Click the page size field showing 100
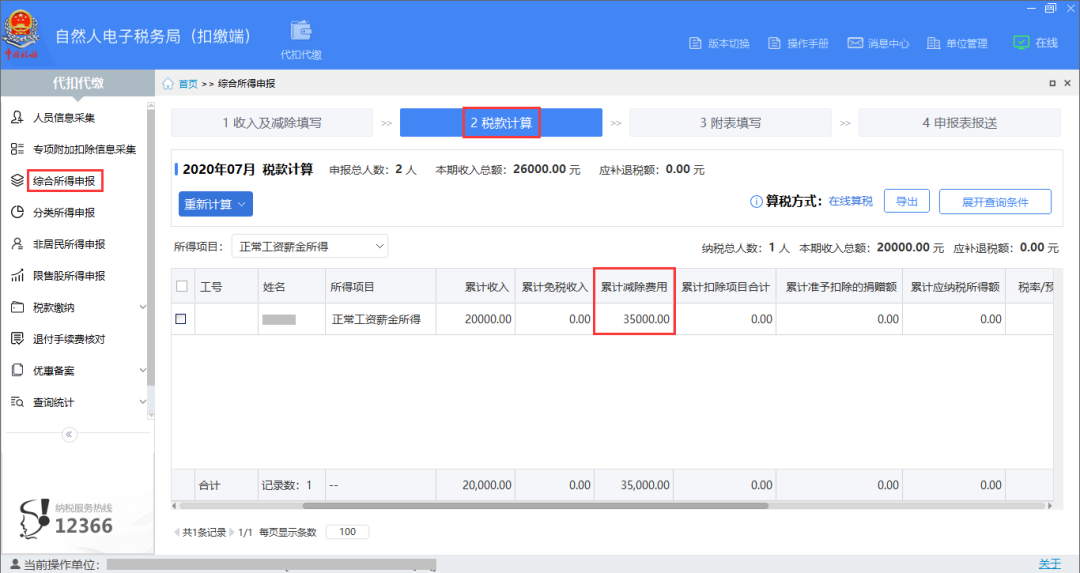The height and width of the screenshot is (573, 1080). click(347, 532)
